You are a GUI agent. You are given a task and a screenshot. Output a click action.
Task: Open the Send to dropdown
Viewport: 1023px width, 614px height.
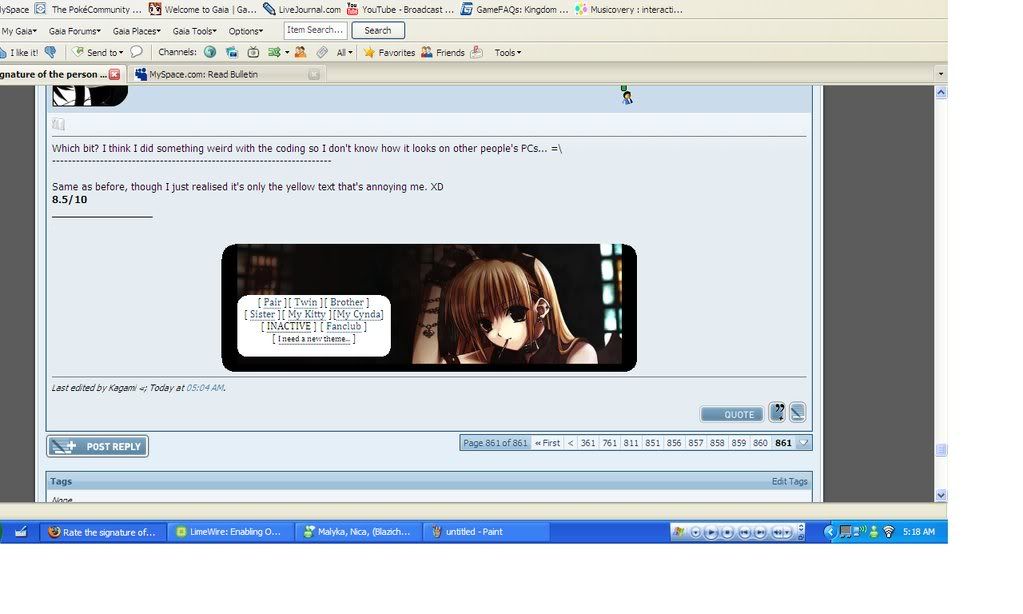click(x=98, y=52)
